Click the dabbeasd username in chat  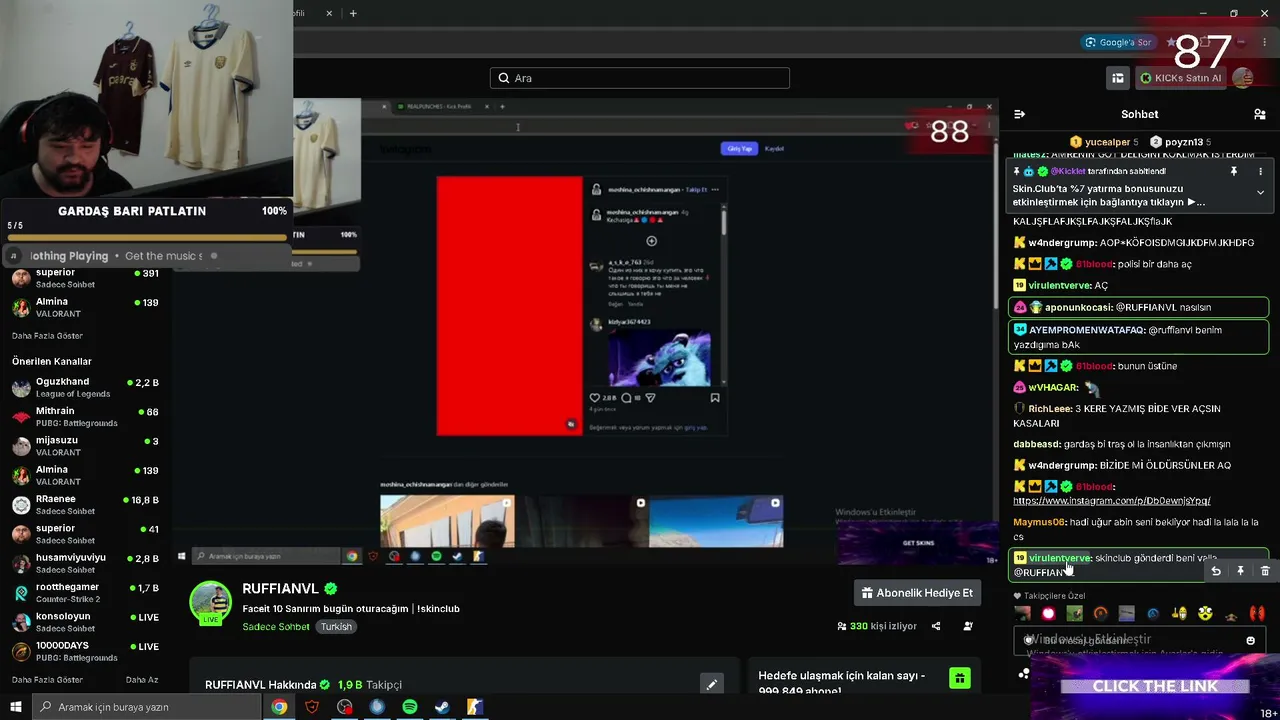(1037, 444)
